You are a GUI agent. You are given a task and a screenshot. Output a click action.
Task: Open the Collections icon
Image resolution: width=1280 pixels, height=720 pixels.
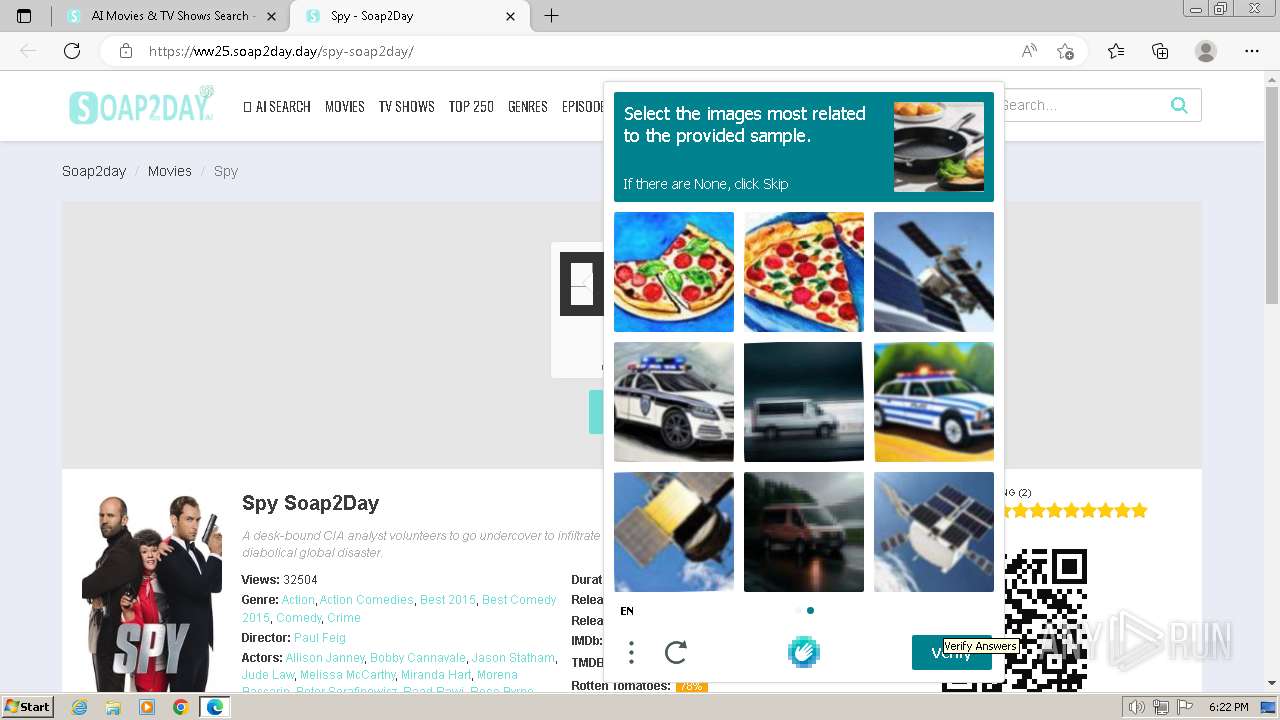1160,51
